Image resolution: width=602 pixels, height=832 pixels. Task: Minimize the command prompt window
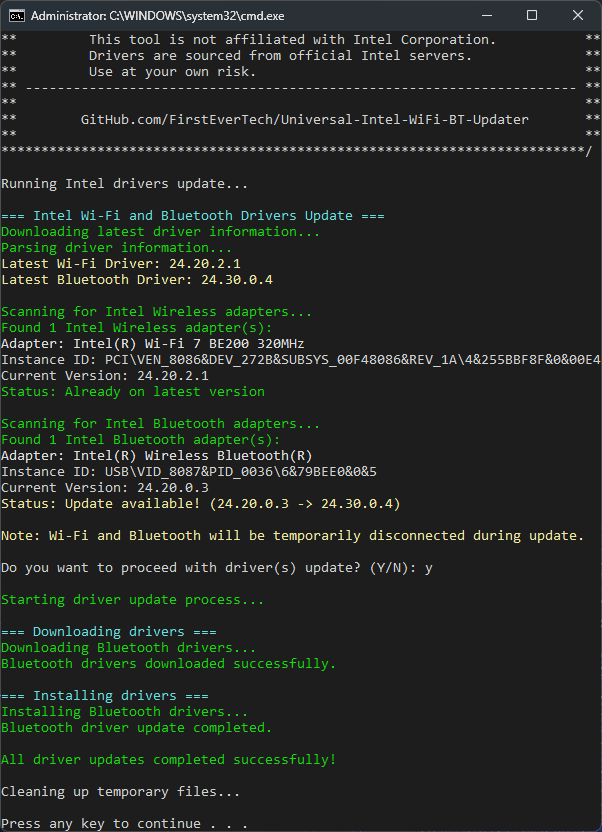[486, 16]
